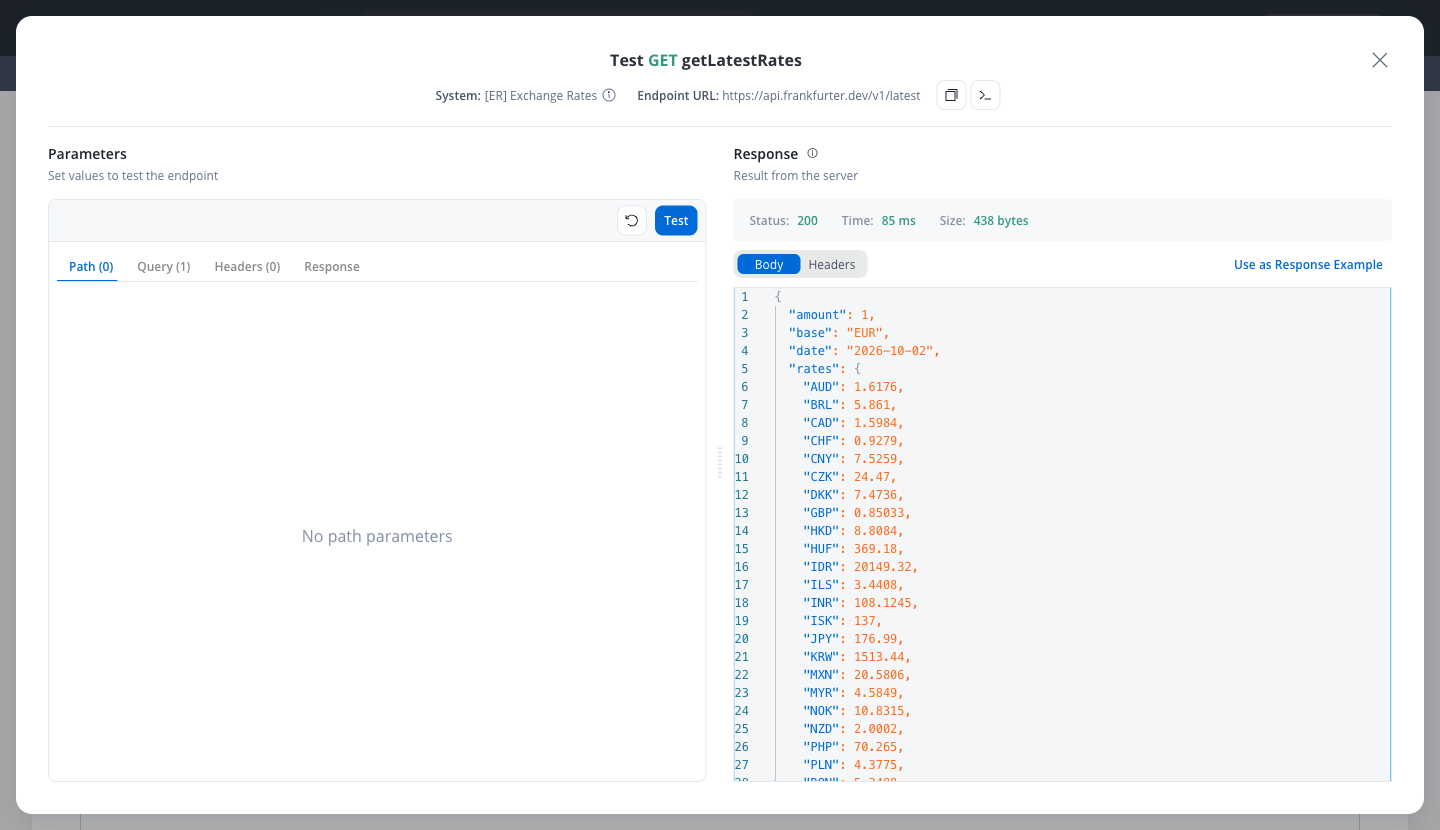Click the "IDR": 20149.32 rate line
Image resolution: width=1440 pixels, height=830 pixels.
(x=860, y=567)
